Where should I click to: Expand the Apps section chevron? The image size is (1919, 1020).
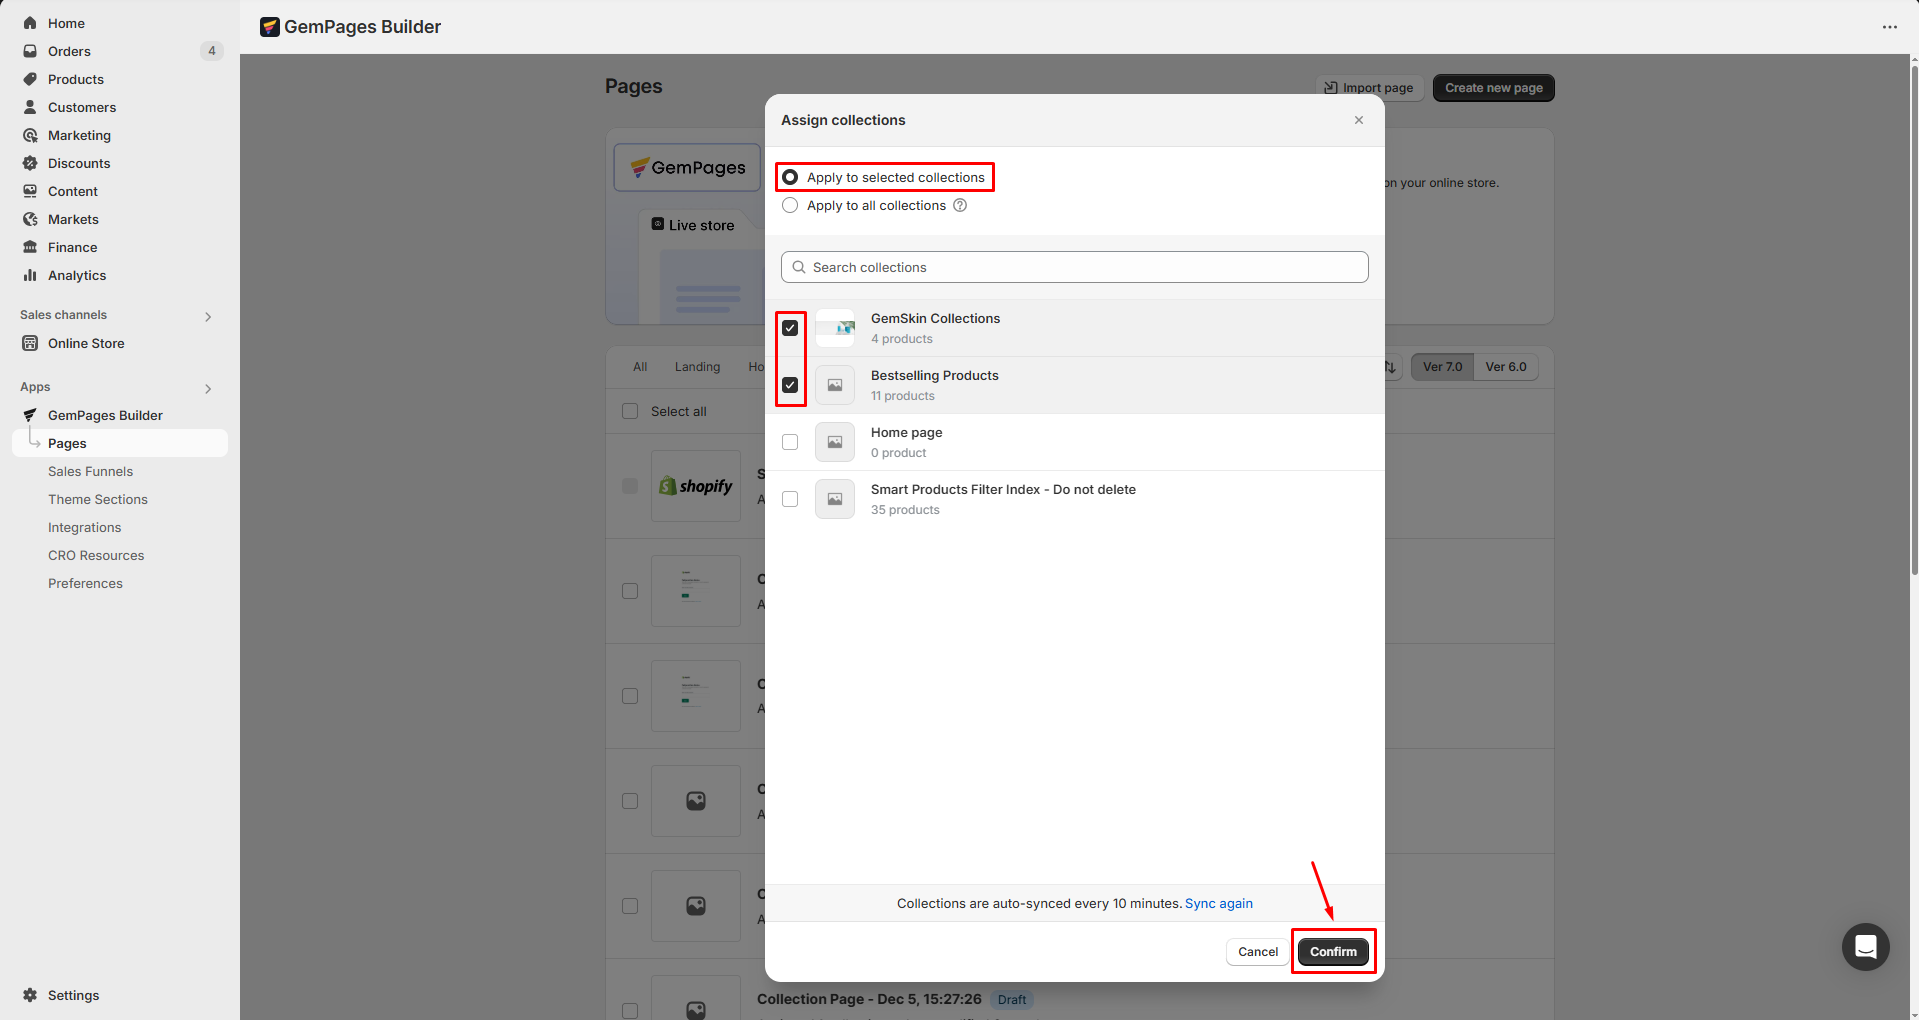tap(208, 388)
